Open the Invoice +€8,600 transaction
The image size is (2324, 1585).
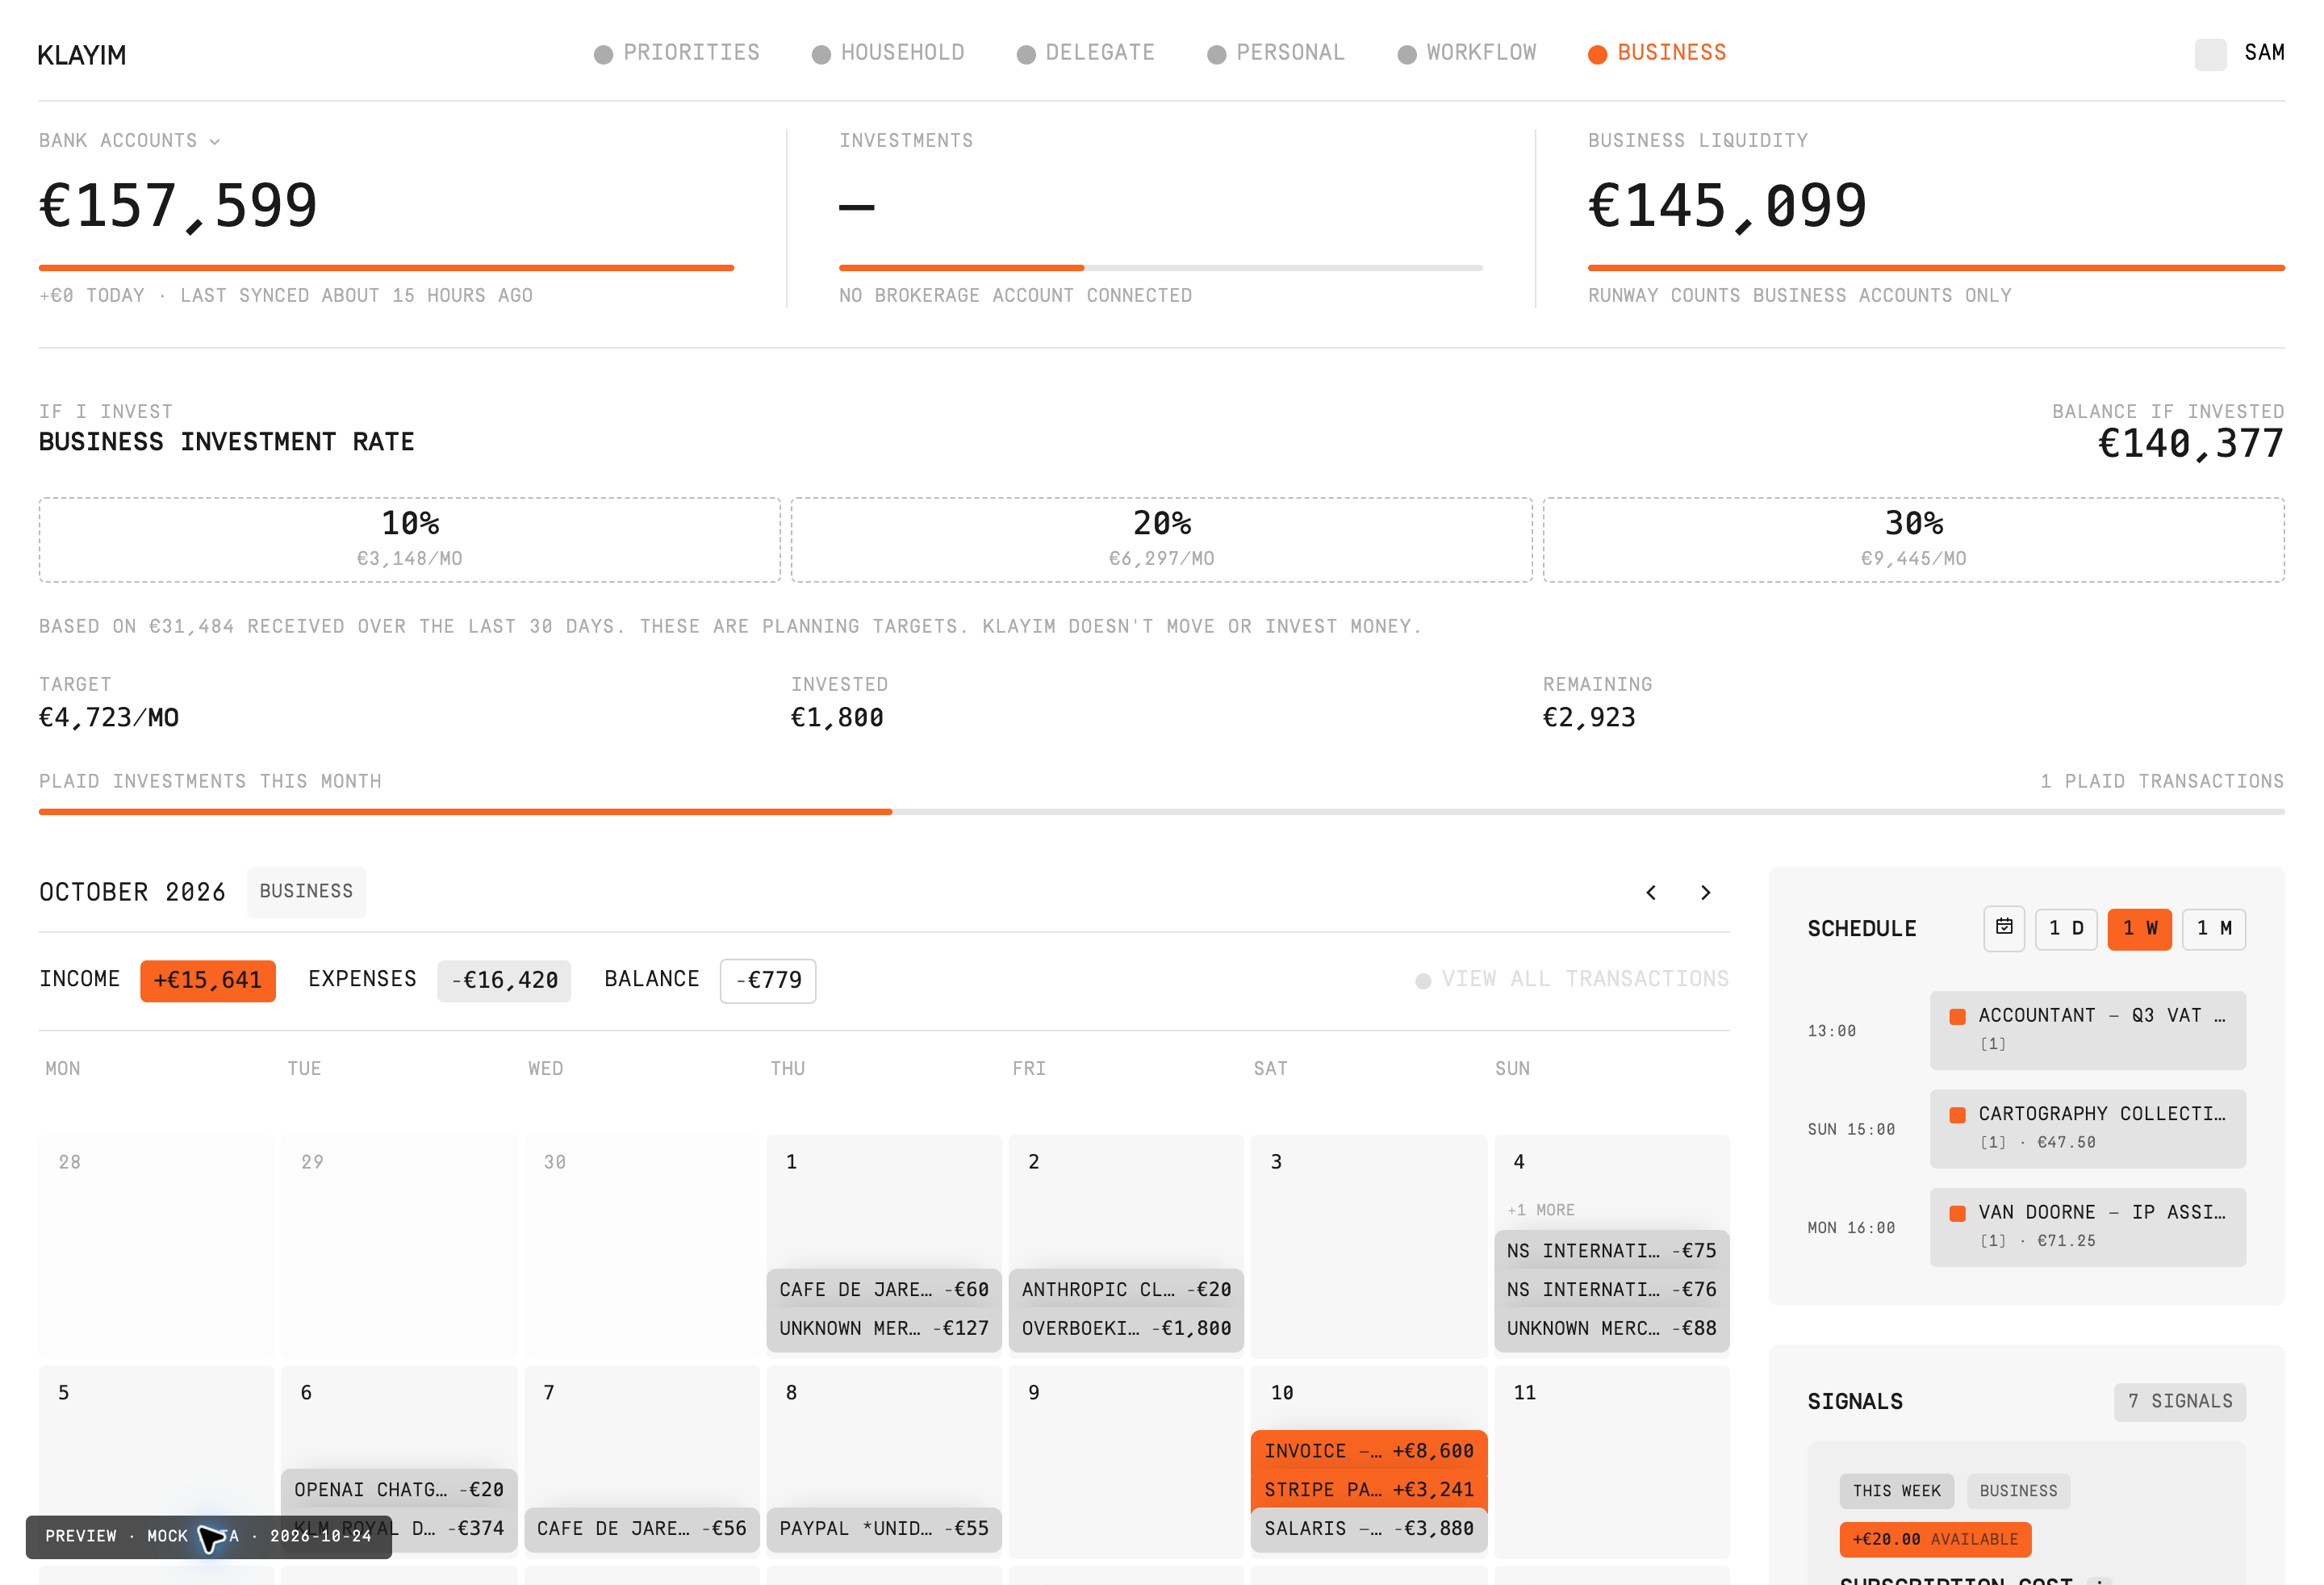1368,1451
